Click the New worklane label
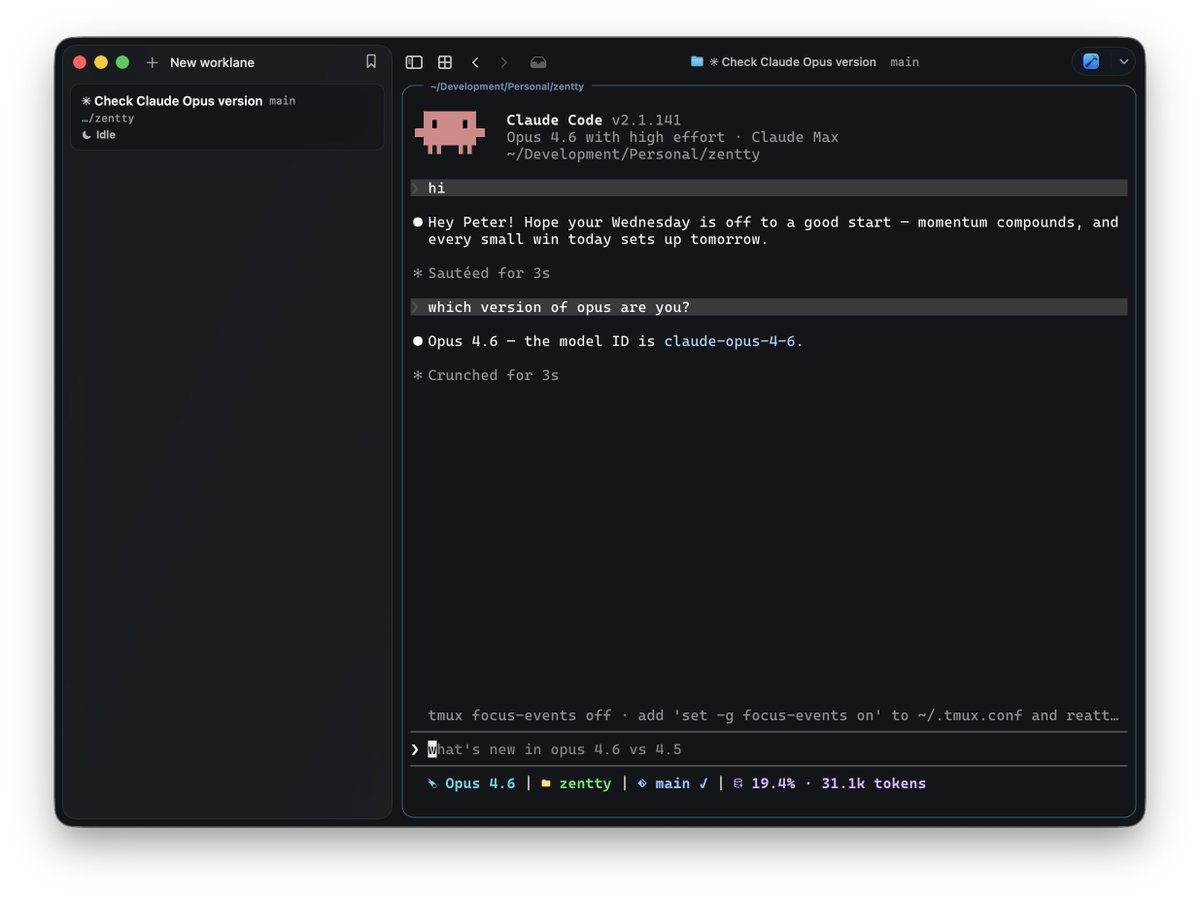1200x899 pixels. tap(212, 62)
